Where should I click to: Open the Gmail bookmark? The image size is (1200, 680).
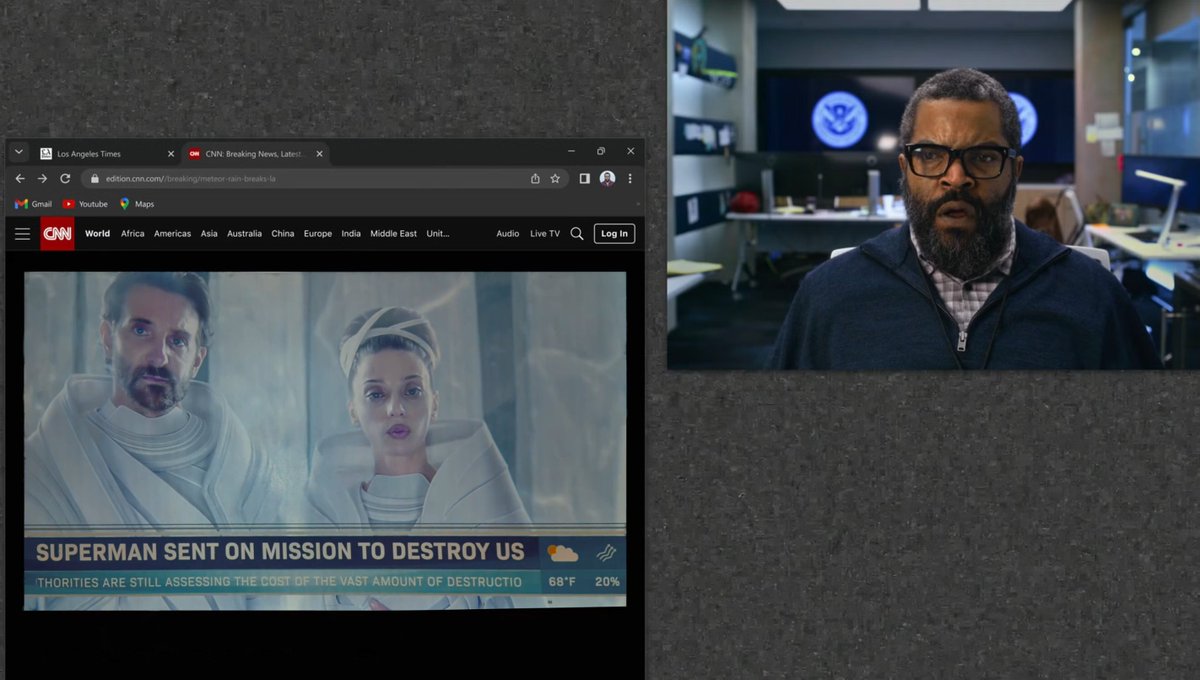[x=33, y=204]
